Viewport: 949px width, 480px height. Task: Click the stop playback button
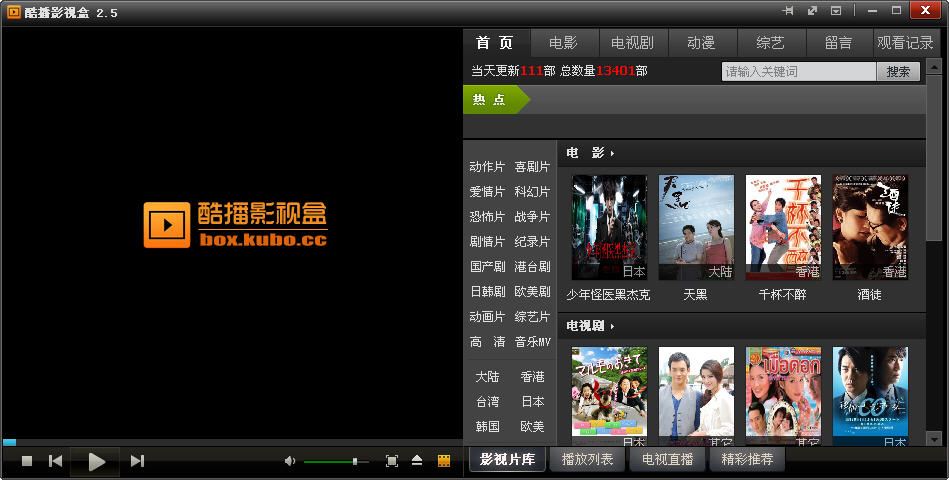coord(27,461)
